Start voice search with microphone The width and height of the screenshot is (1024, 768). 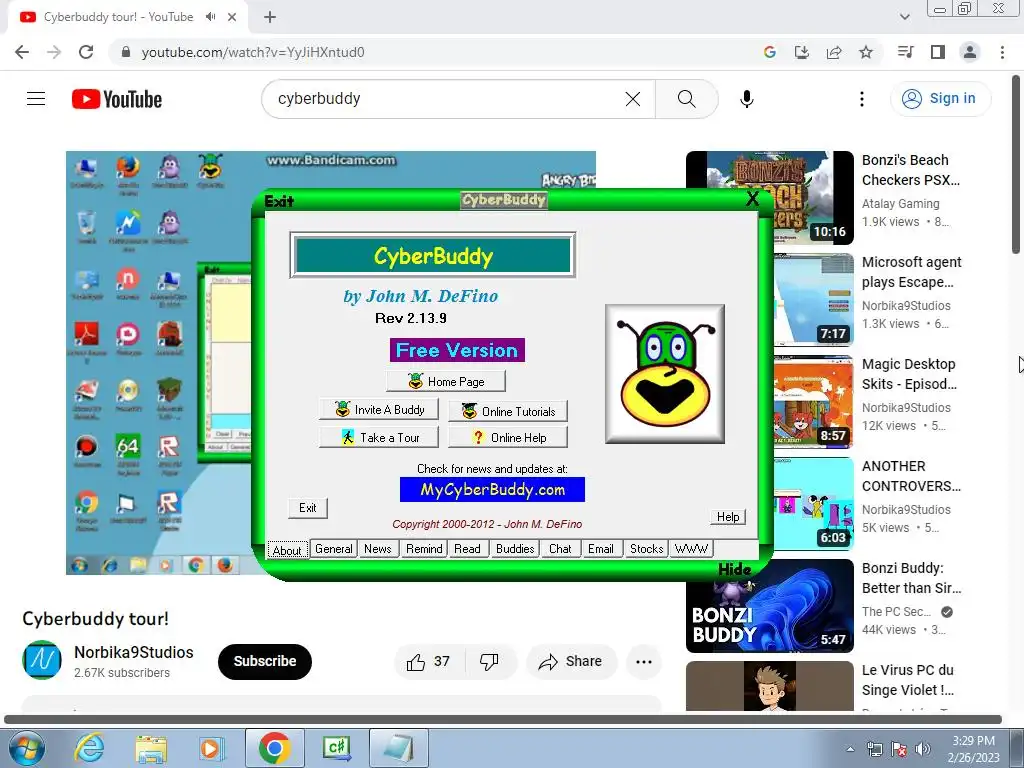pyautogui.click(x=746, y=99)
